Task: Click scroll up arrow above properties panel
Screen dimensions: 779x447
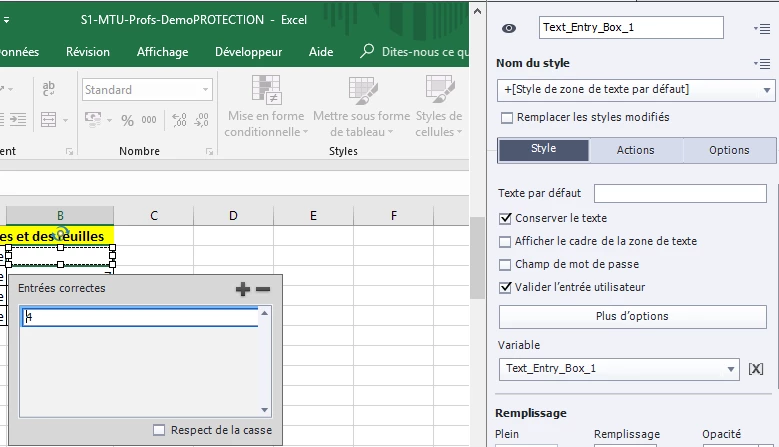Action: tap(477, 11)
